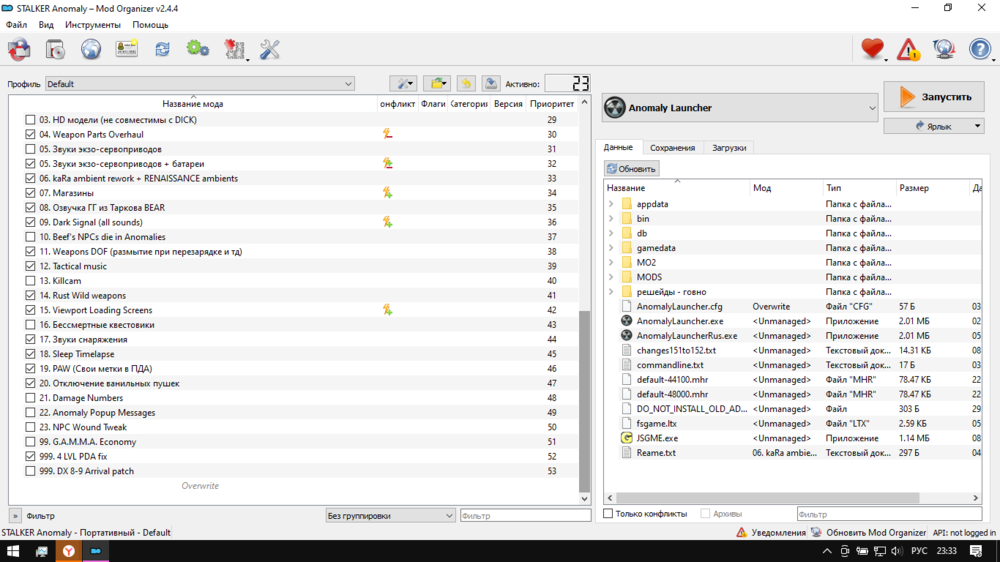Open executables editor green gears icon
1000x562 pixels.
(x=198, y=48)
